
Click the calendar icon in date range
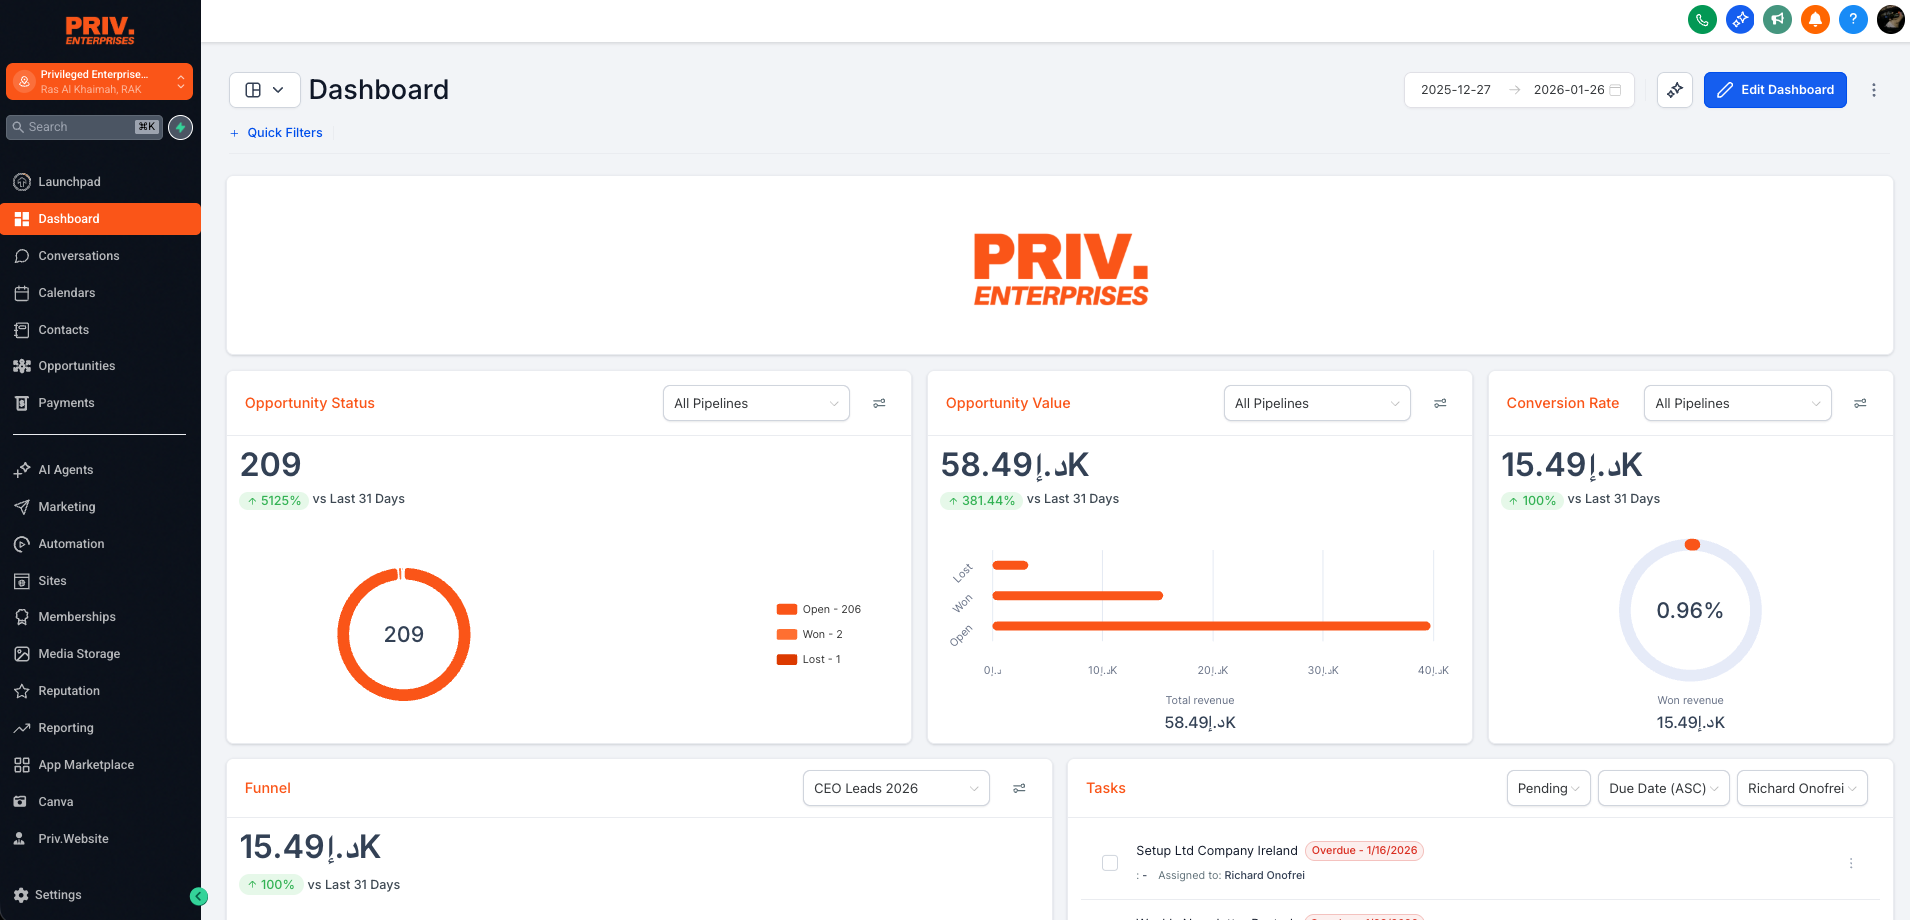click(1615, 90)
